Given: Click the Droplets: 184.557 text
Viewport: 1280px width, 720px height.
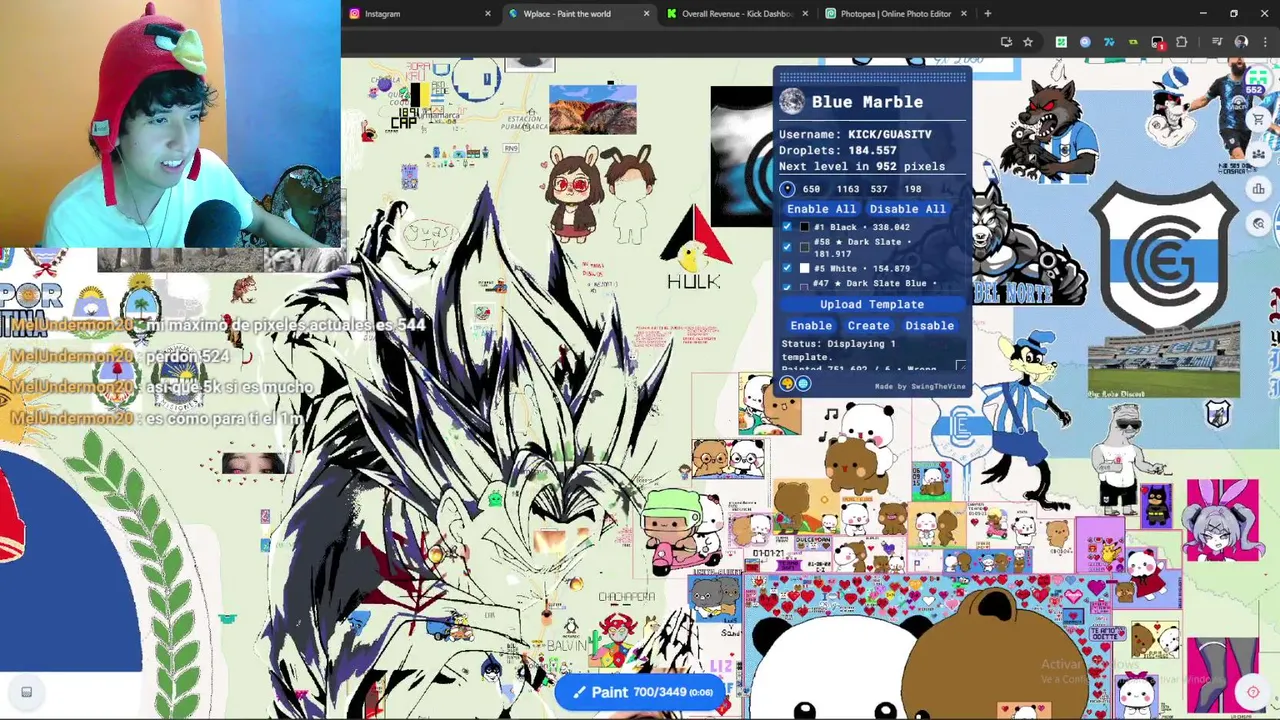Looking at the screenshot, I should tap(838, 150).
